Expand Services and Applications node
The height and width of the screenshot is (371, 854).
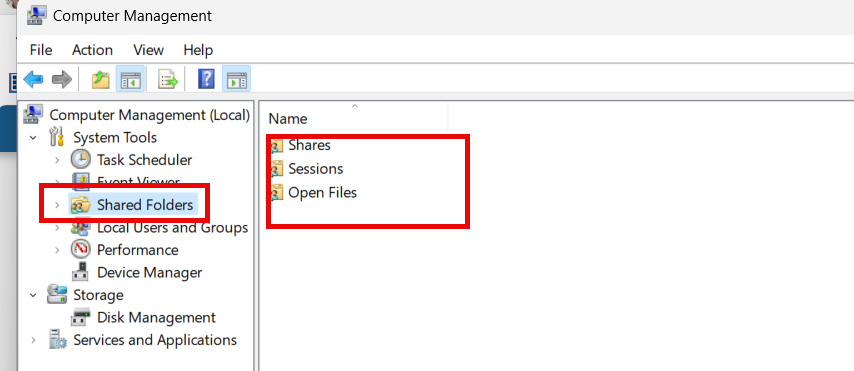tap(33, 340)
